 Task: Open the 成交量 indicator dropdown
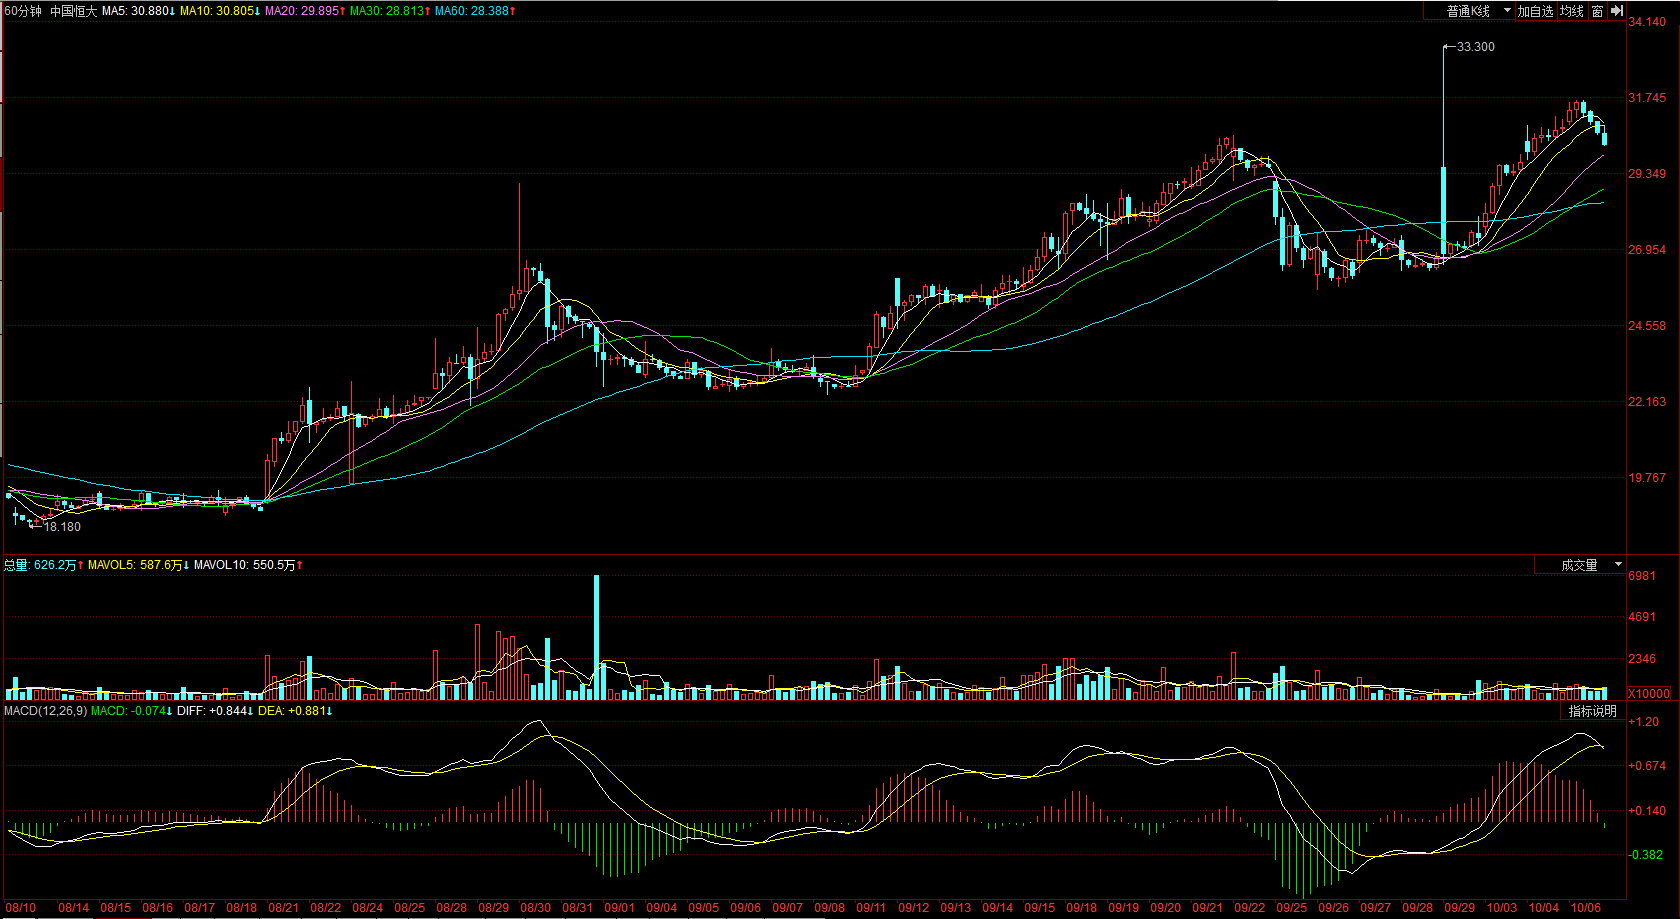coord(1581,565)
